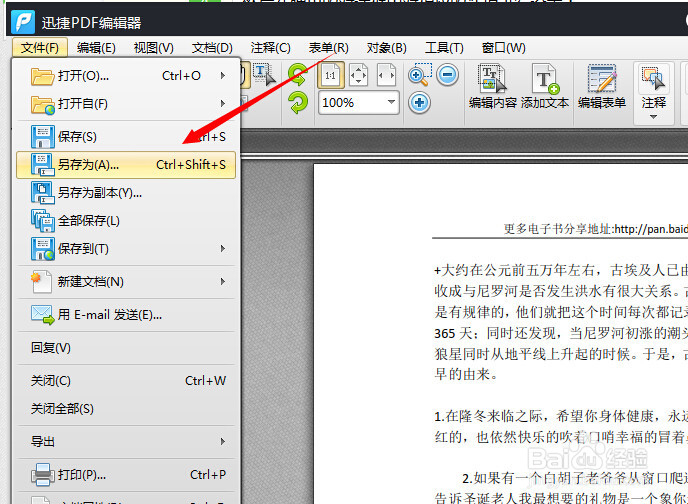Click the save-as icon beside 另存为(A)
The width and height of the screenshot is (688, 504).
click(x=43, y=165)
